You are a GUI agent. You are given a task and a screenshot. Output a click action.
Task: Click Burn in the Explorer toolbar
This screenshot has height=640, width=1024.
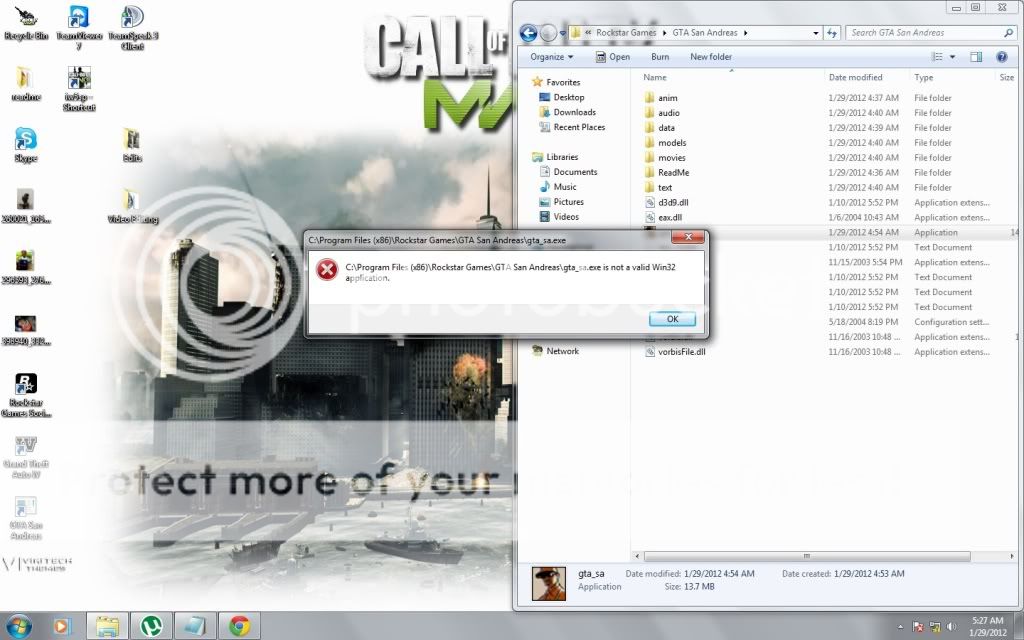(660, 57)
